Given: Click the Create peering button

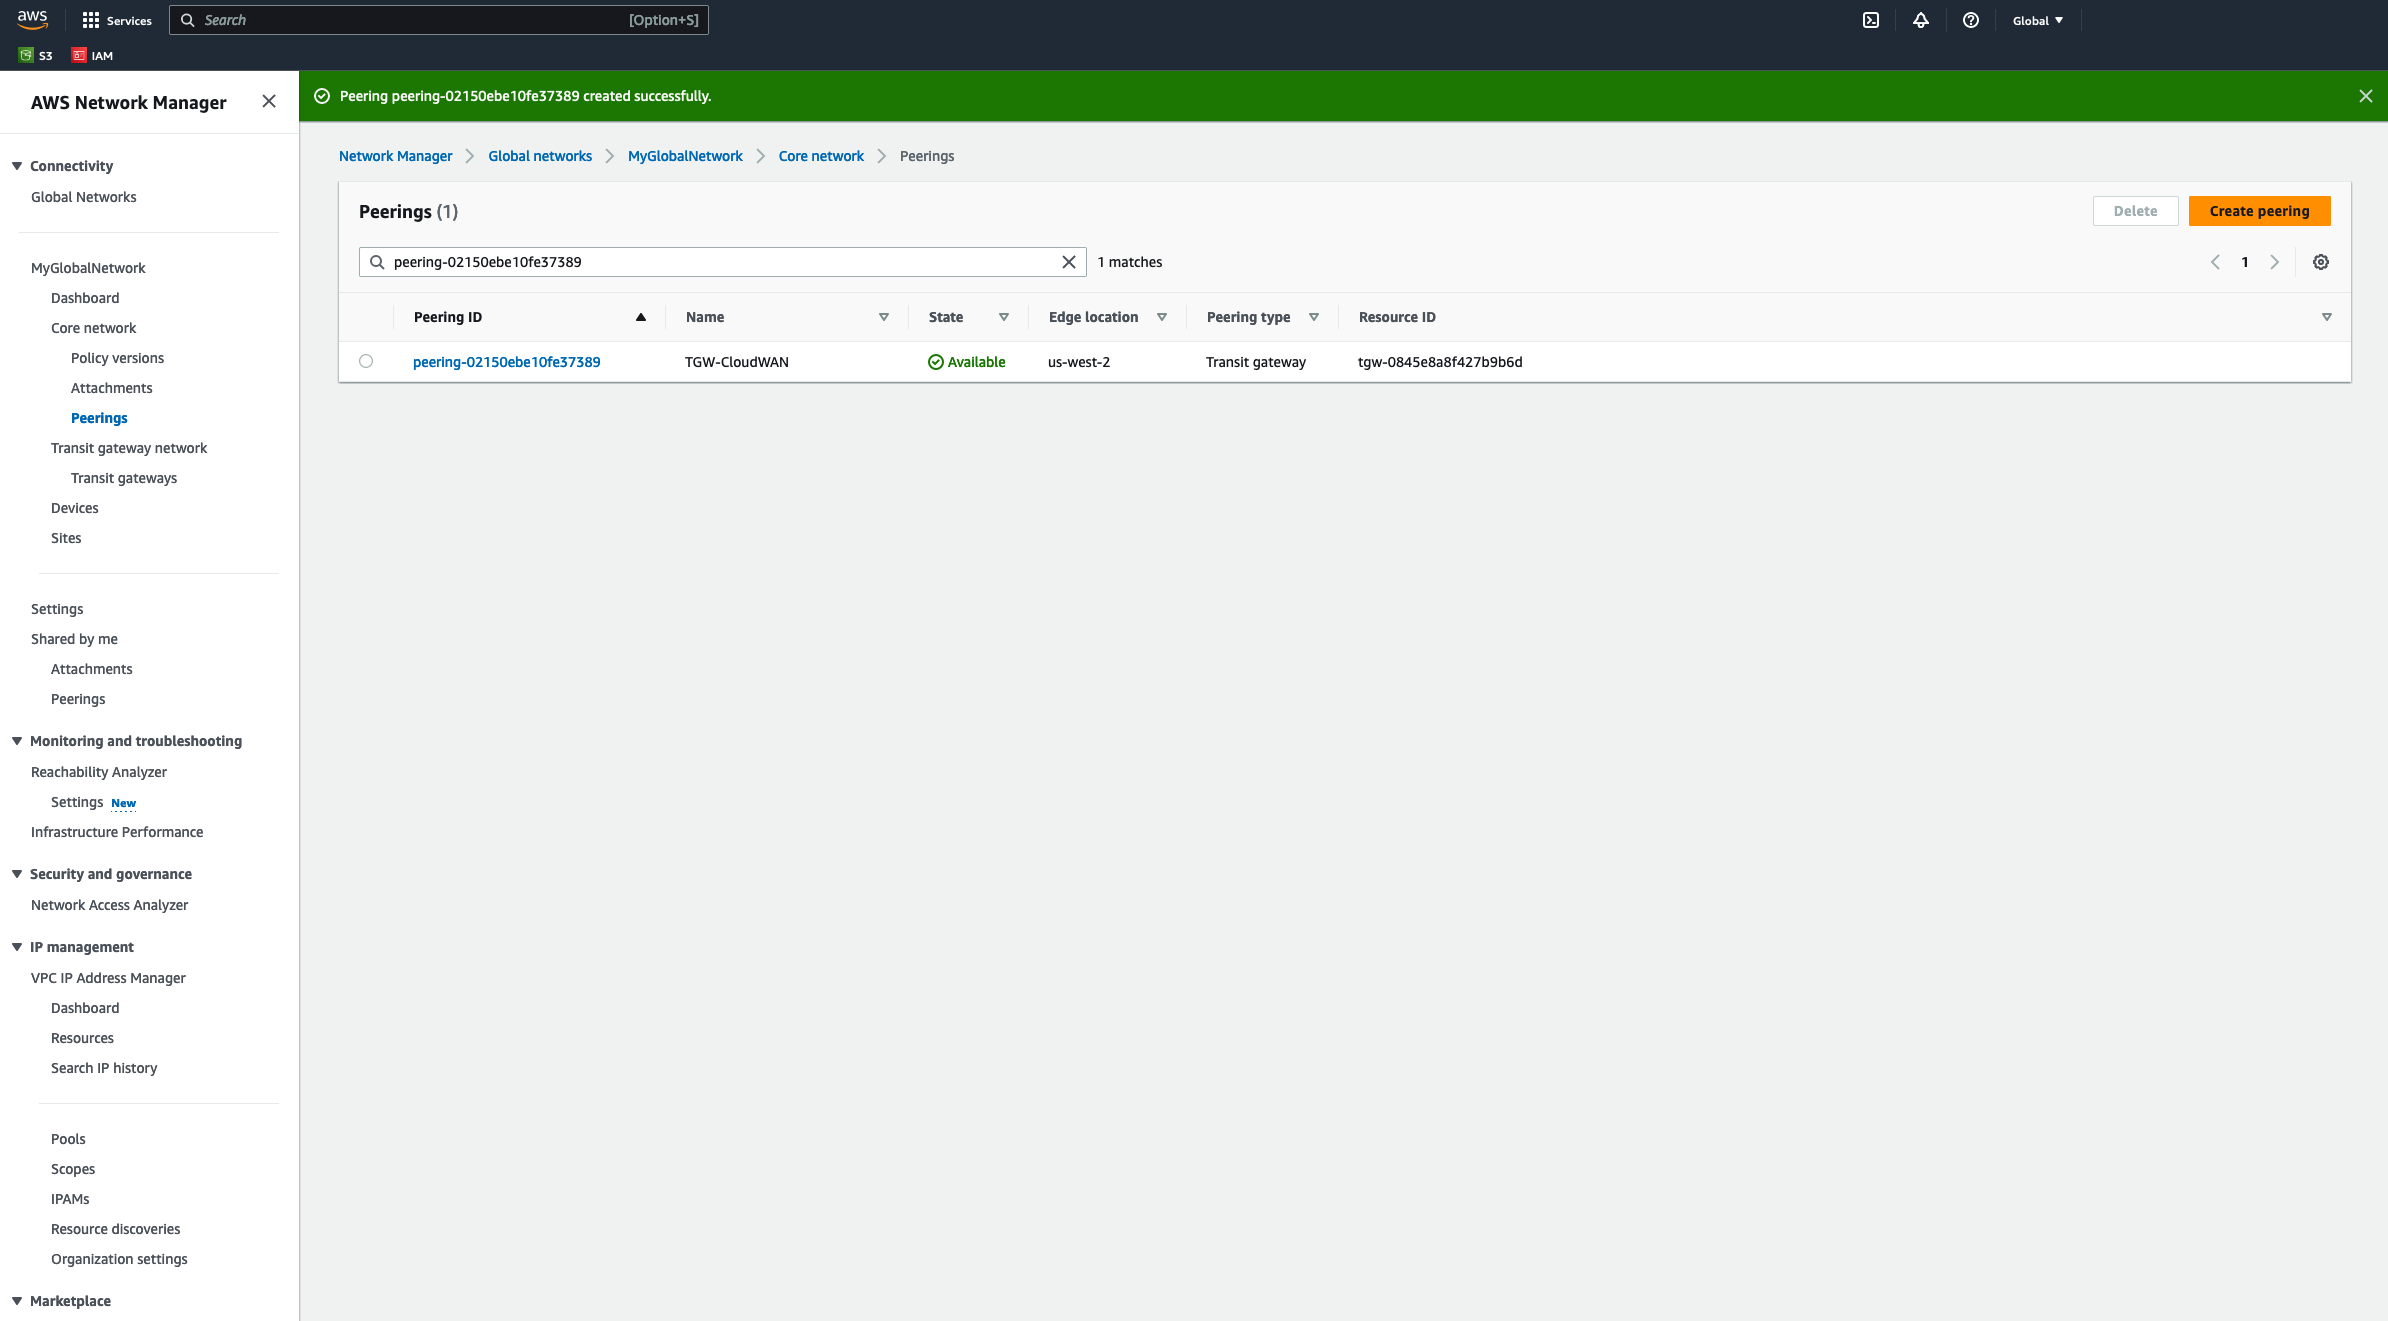Looking at the screenshot, I should click(2259, 211).
